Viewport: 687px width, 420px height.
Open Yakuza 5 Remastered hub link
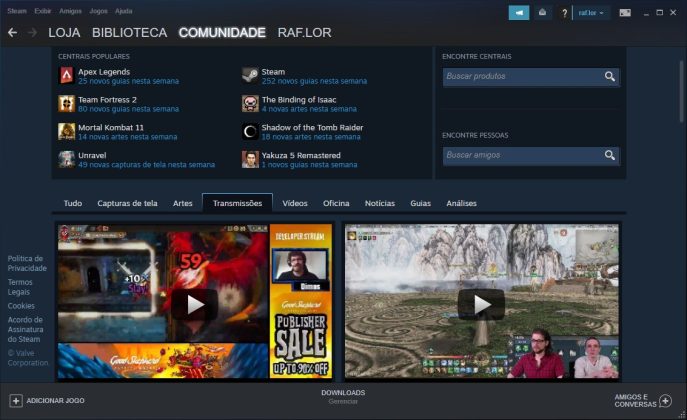pyautogui.click(x=301, y=155)
